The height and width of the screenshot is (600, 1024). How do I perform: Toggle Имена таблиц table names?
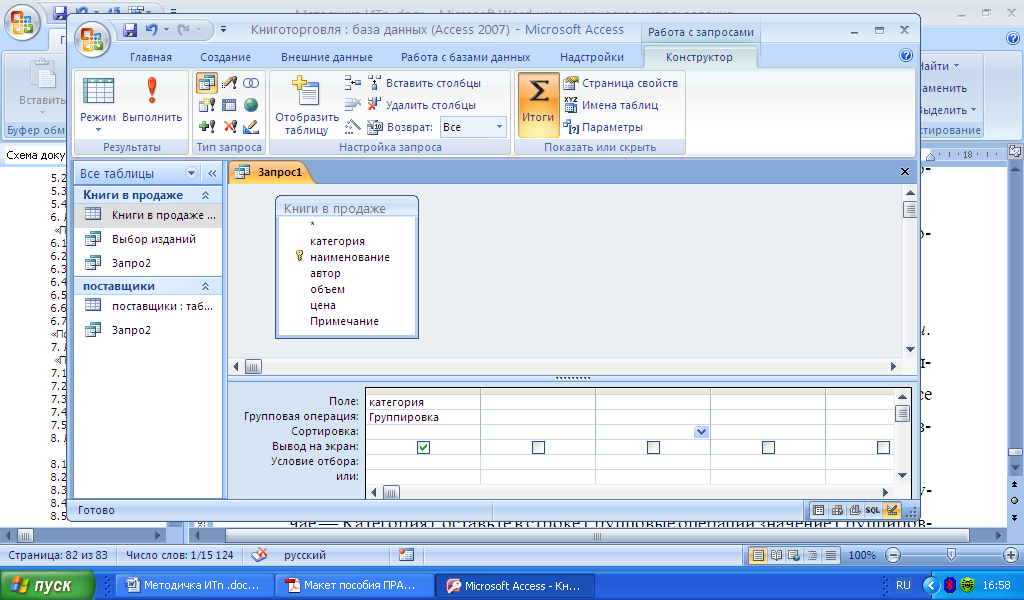(611, 105)
